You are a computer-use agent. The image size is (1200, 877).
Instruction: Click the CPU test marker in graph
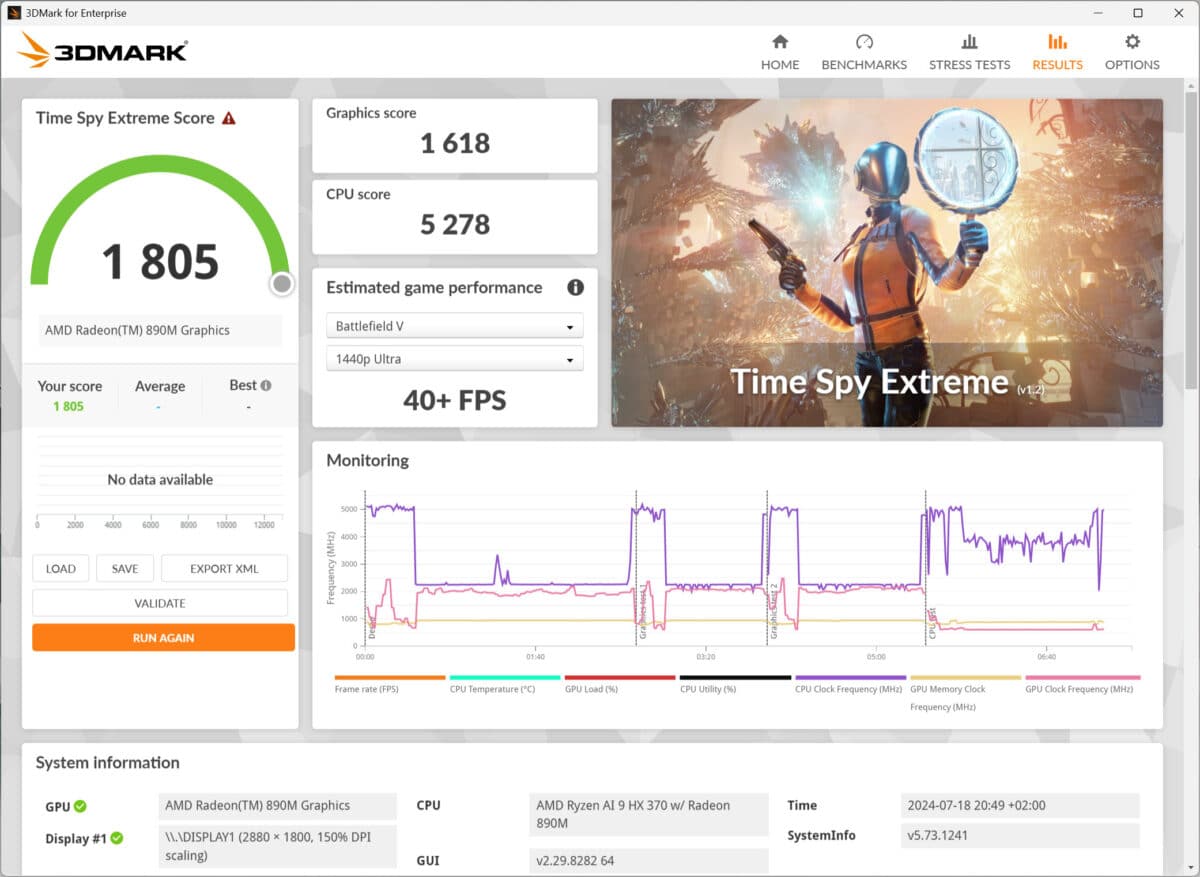(x=926, y=566)
